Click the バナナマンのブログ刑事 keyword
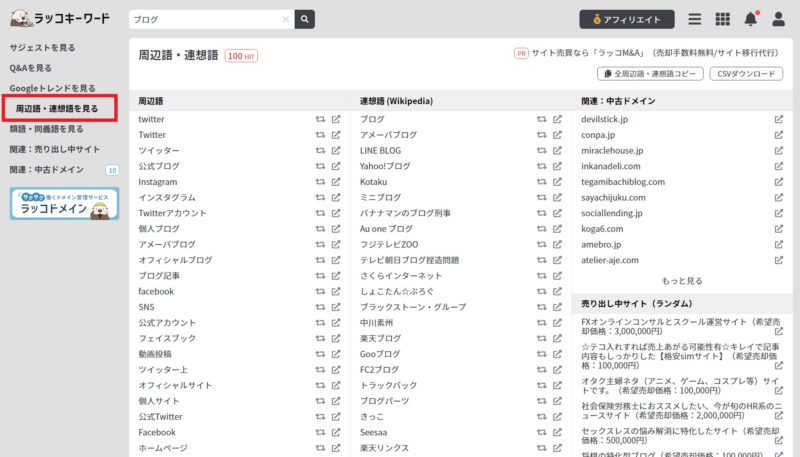Viewport: 800px width, 457px height. pos(405,213)
